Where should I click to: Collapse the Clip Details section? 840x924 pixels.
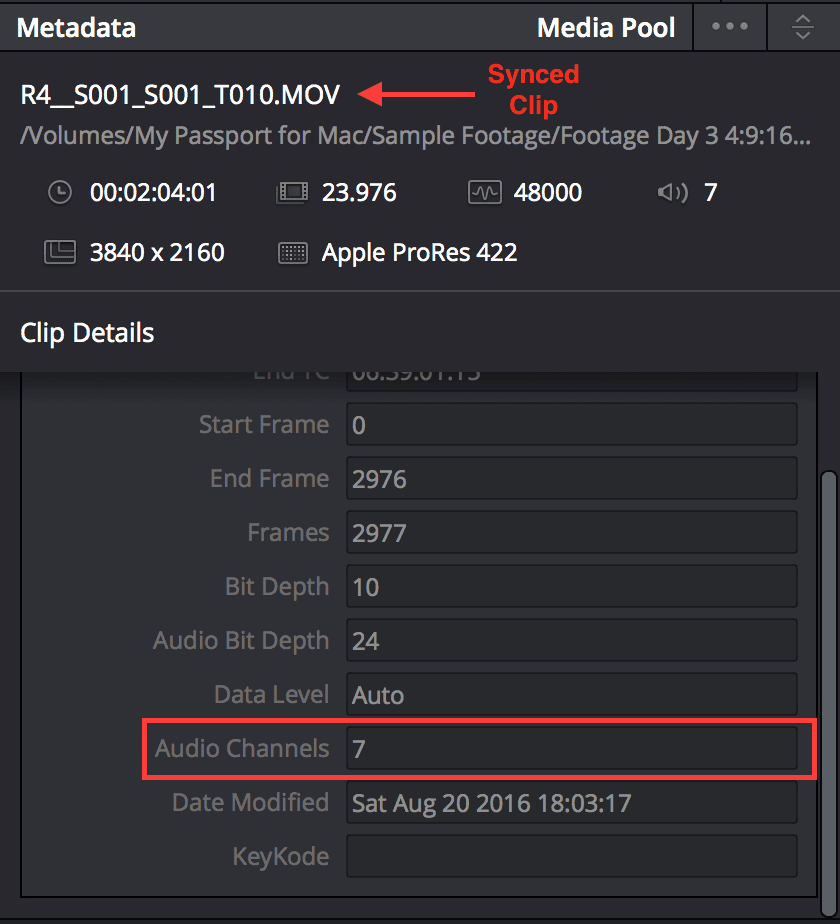point(87,332)
